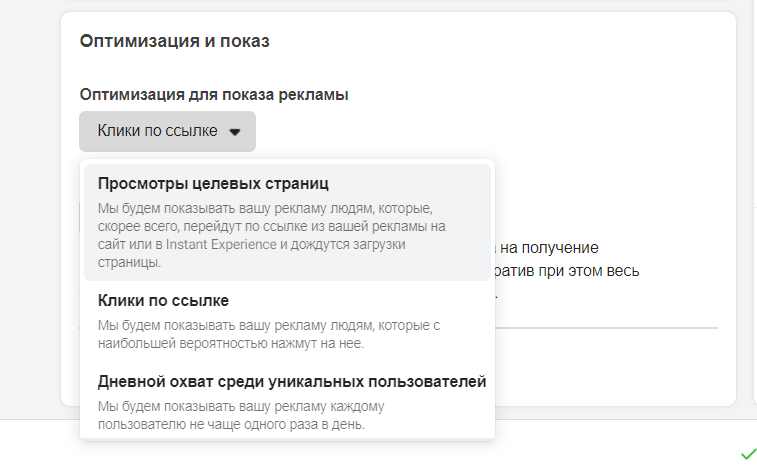
Task: Click the partially hidden field left of the menu
Action: (x=79, y=215)
